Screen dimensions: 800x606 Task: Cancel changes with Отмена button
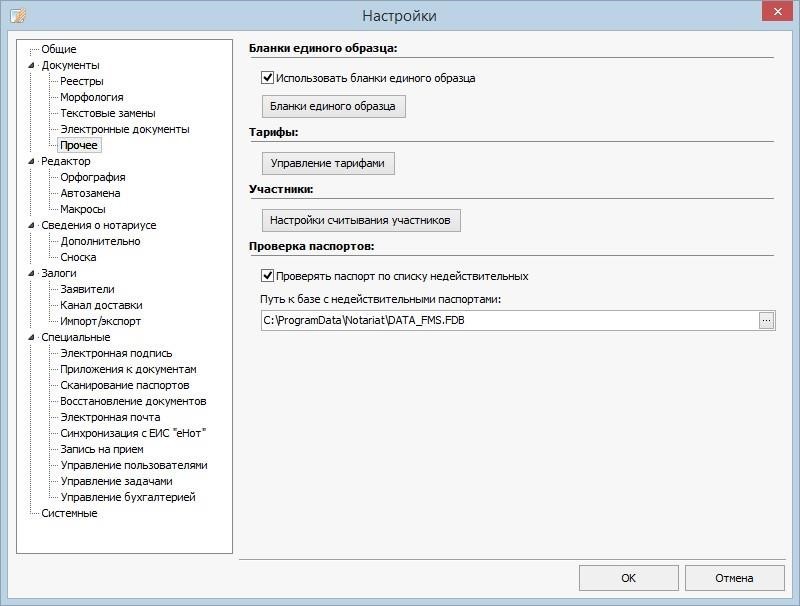734,578
